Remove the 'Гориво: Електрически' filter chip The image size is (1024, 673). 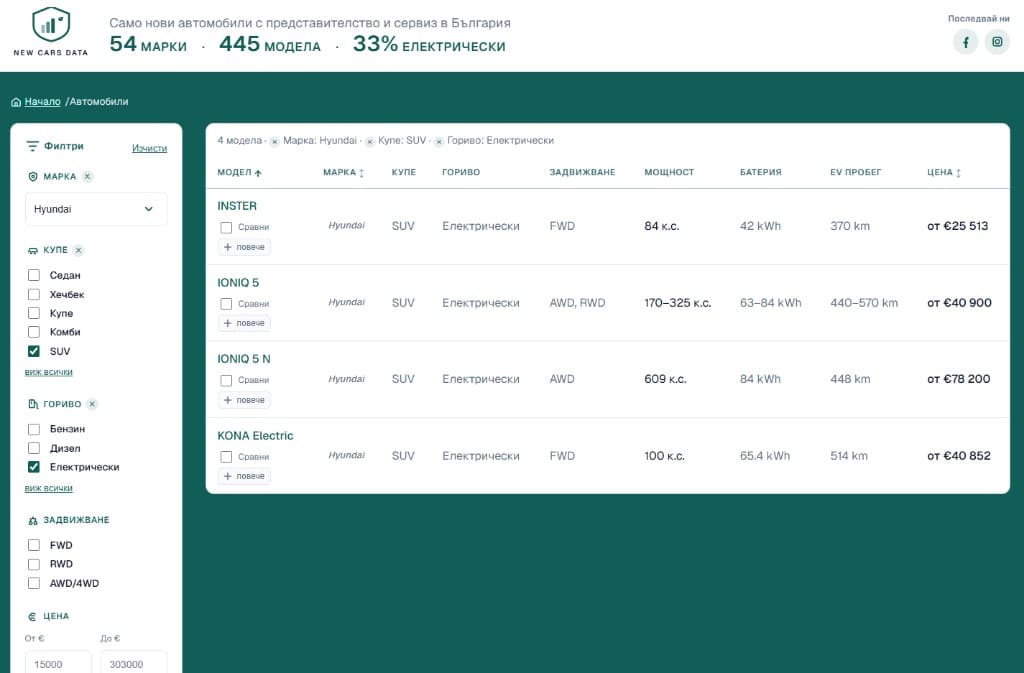[439, 142]
